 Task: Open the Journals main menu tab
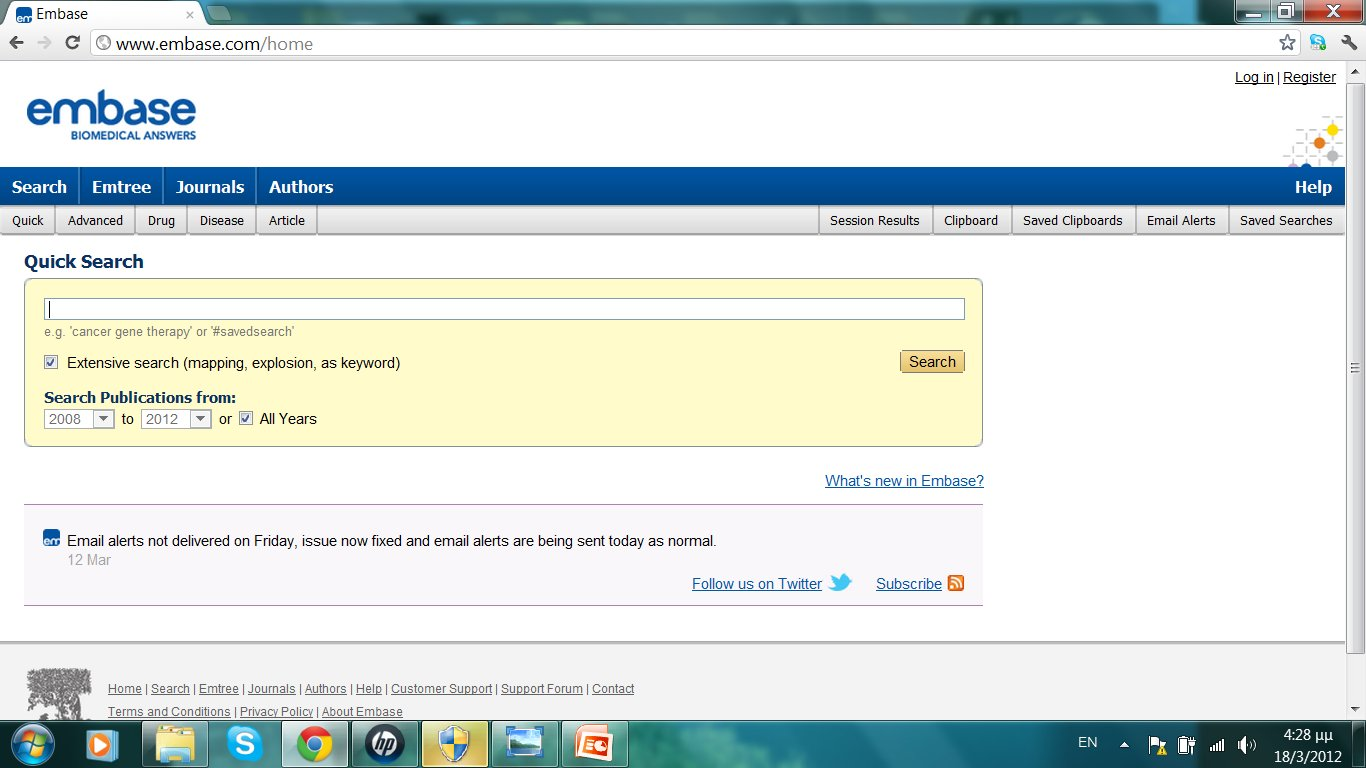point(210,187)
